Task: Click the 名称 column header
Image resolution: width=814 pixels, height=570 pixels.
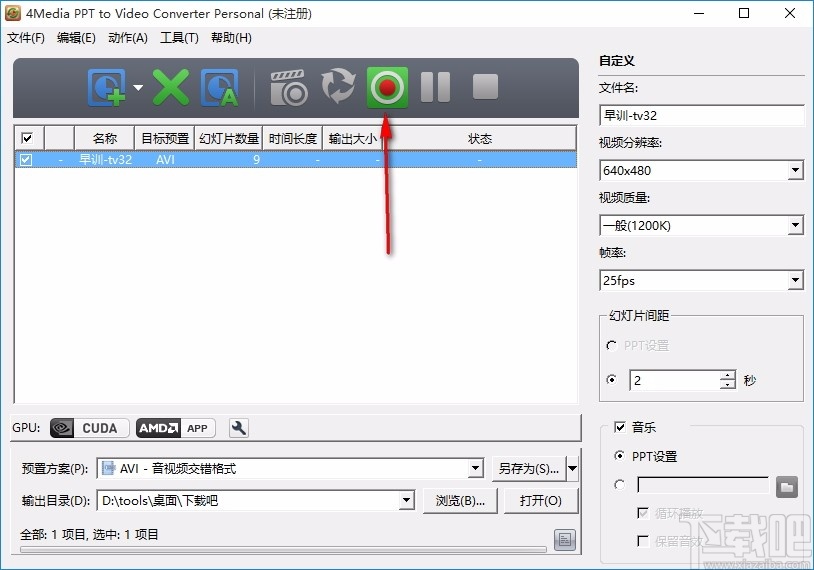Action: [104, 139]
